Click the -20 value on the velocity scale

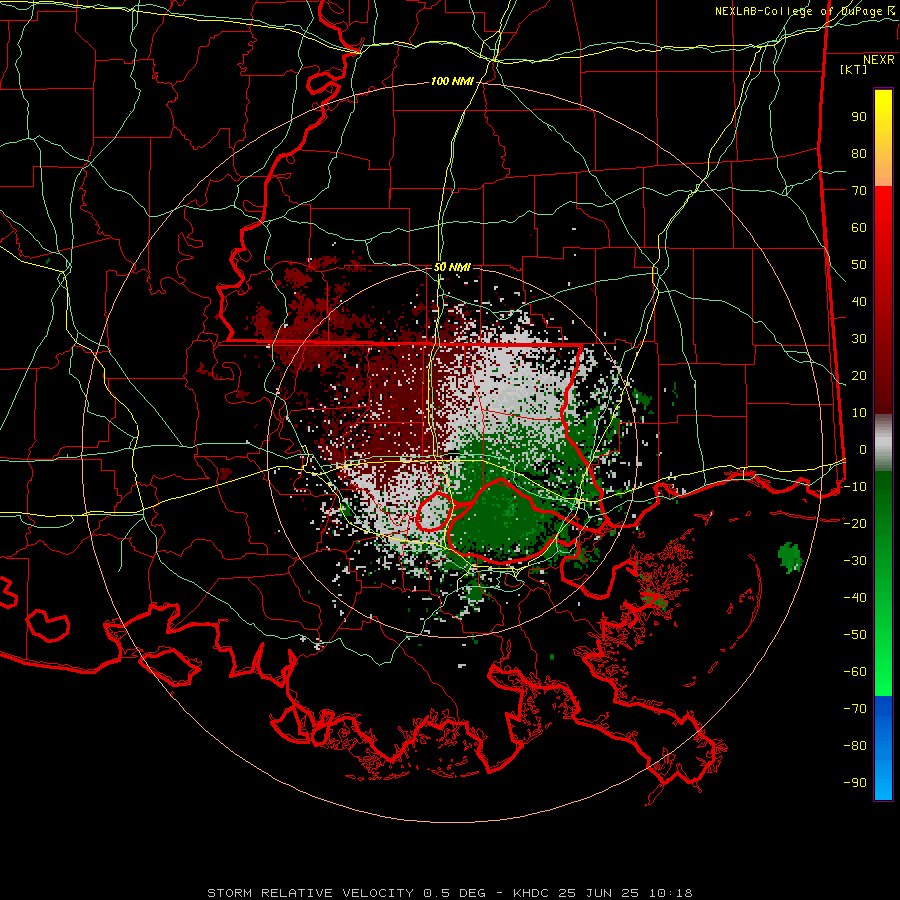click(x=855, y=524)
